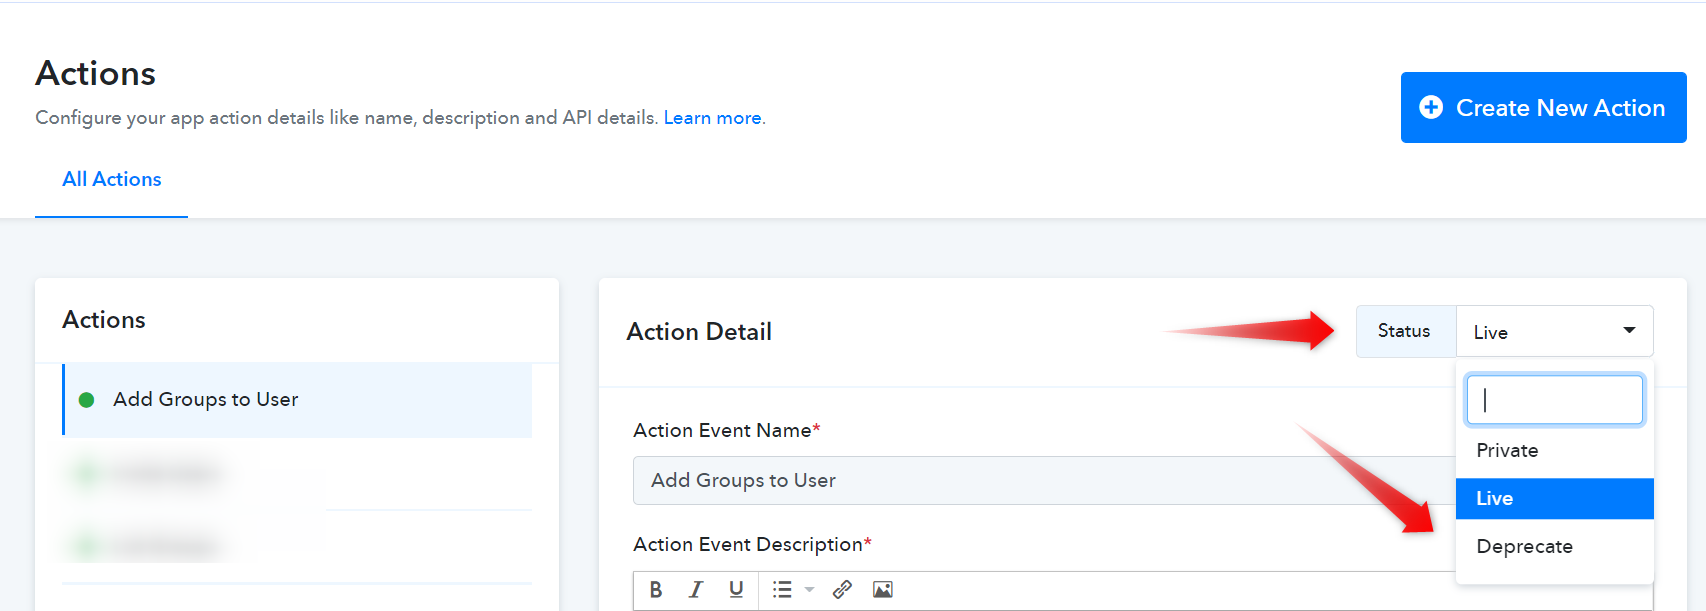
Task: Expand the list style dropdown arrow
Action: click(809, 590)
